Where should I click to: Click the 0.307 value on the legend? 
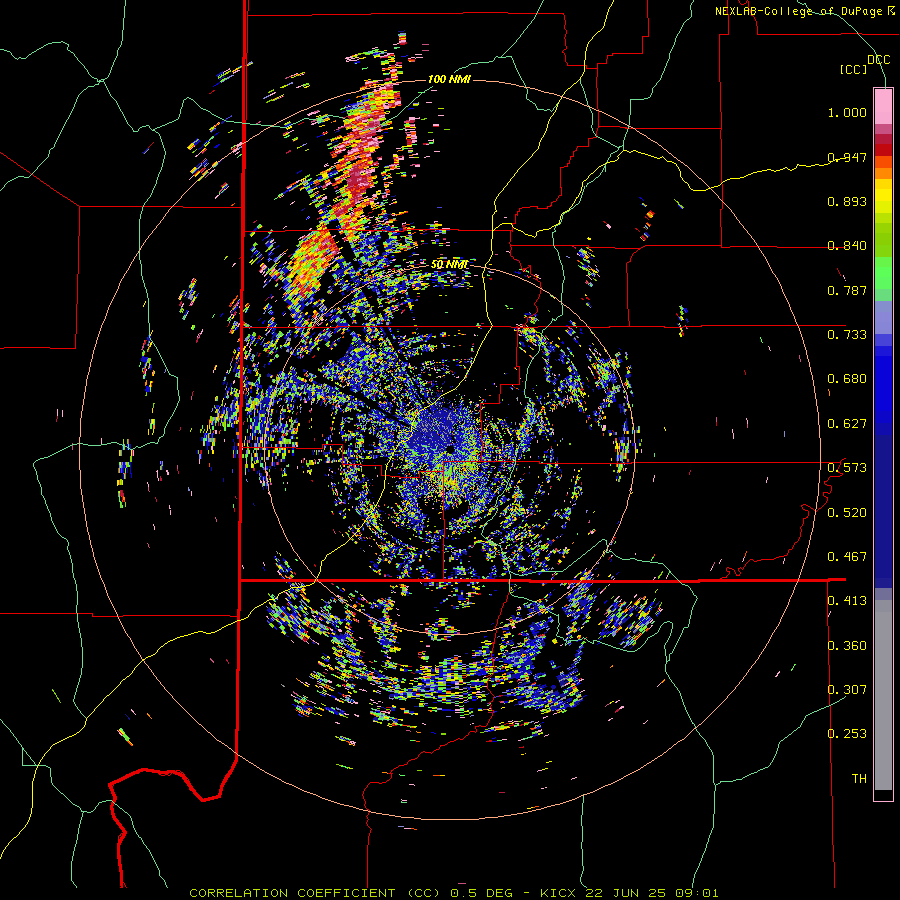[847, 689]
